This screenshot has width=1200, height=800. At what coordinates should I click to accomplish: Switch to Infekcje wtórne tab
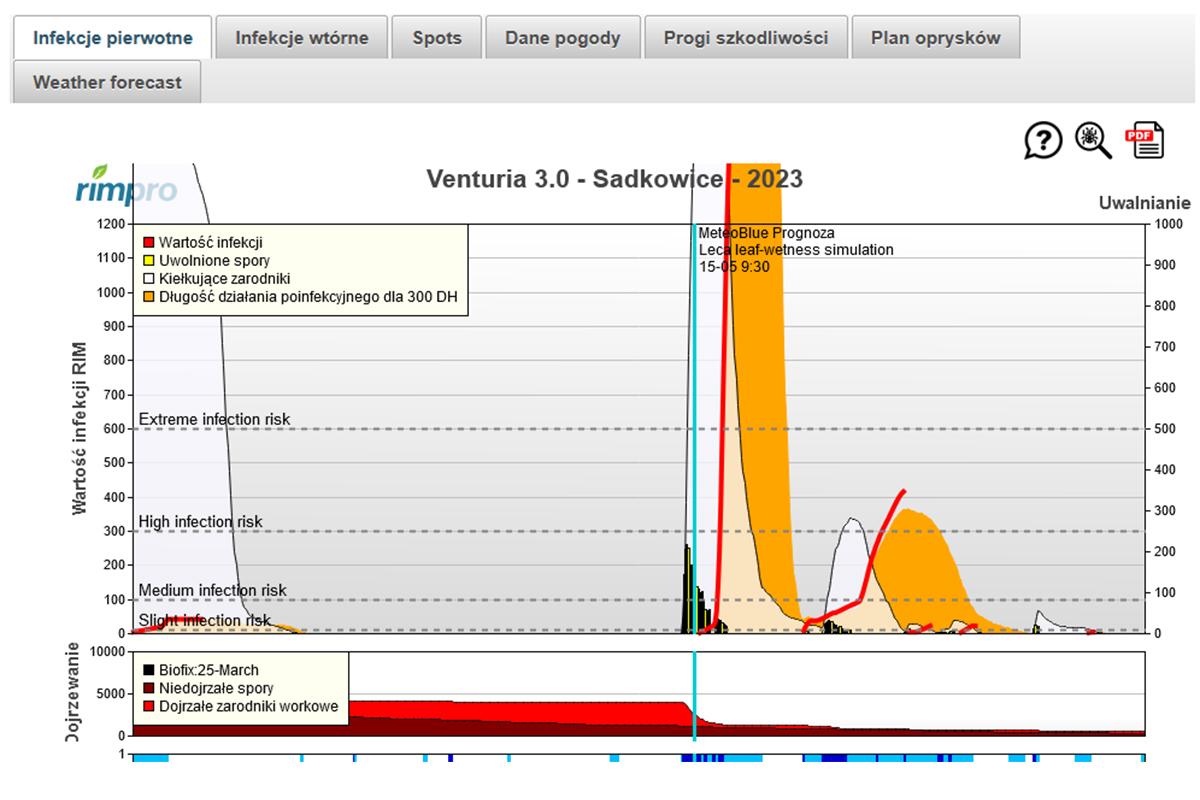click(x=301, y=38)
